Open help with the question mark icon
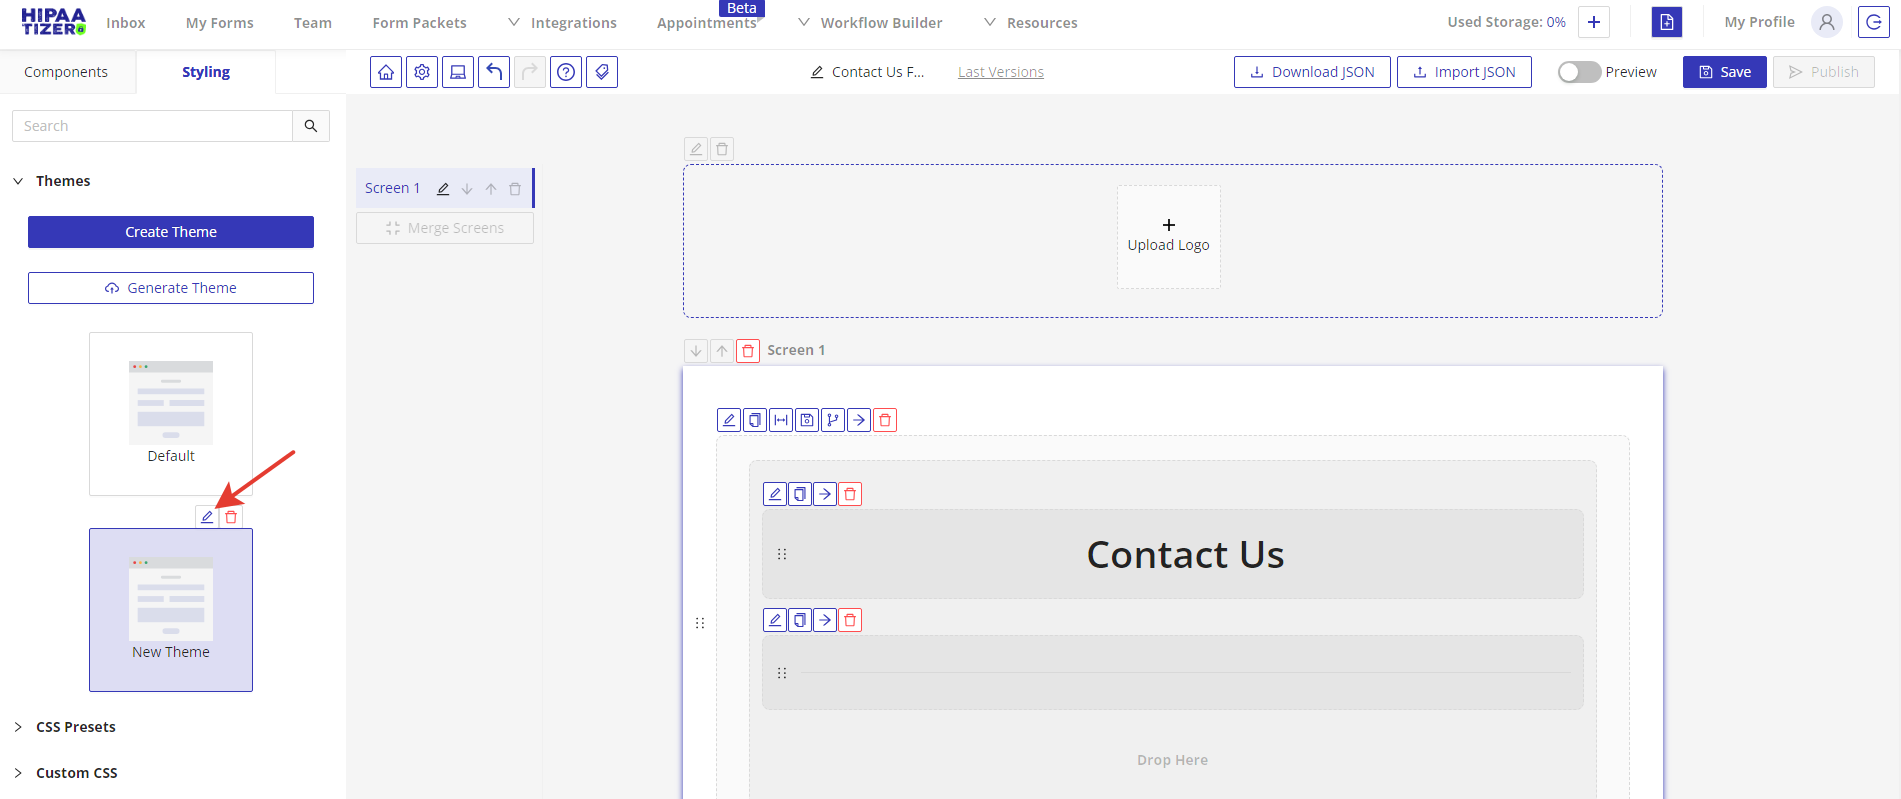This screenshot has width=1901, height=799. pyautogui.click(x=566, y=72)
